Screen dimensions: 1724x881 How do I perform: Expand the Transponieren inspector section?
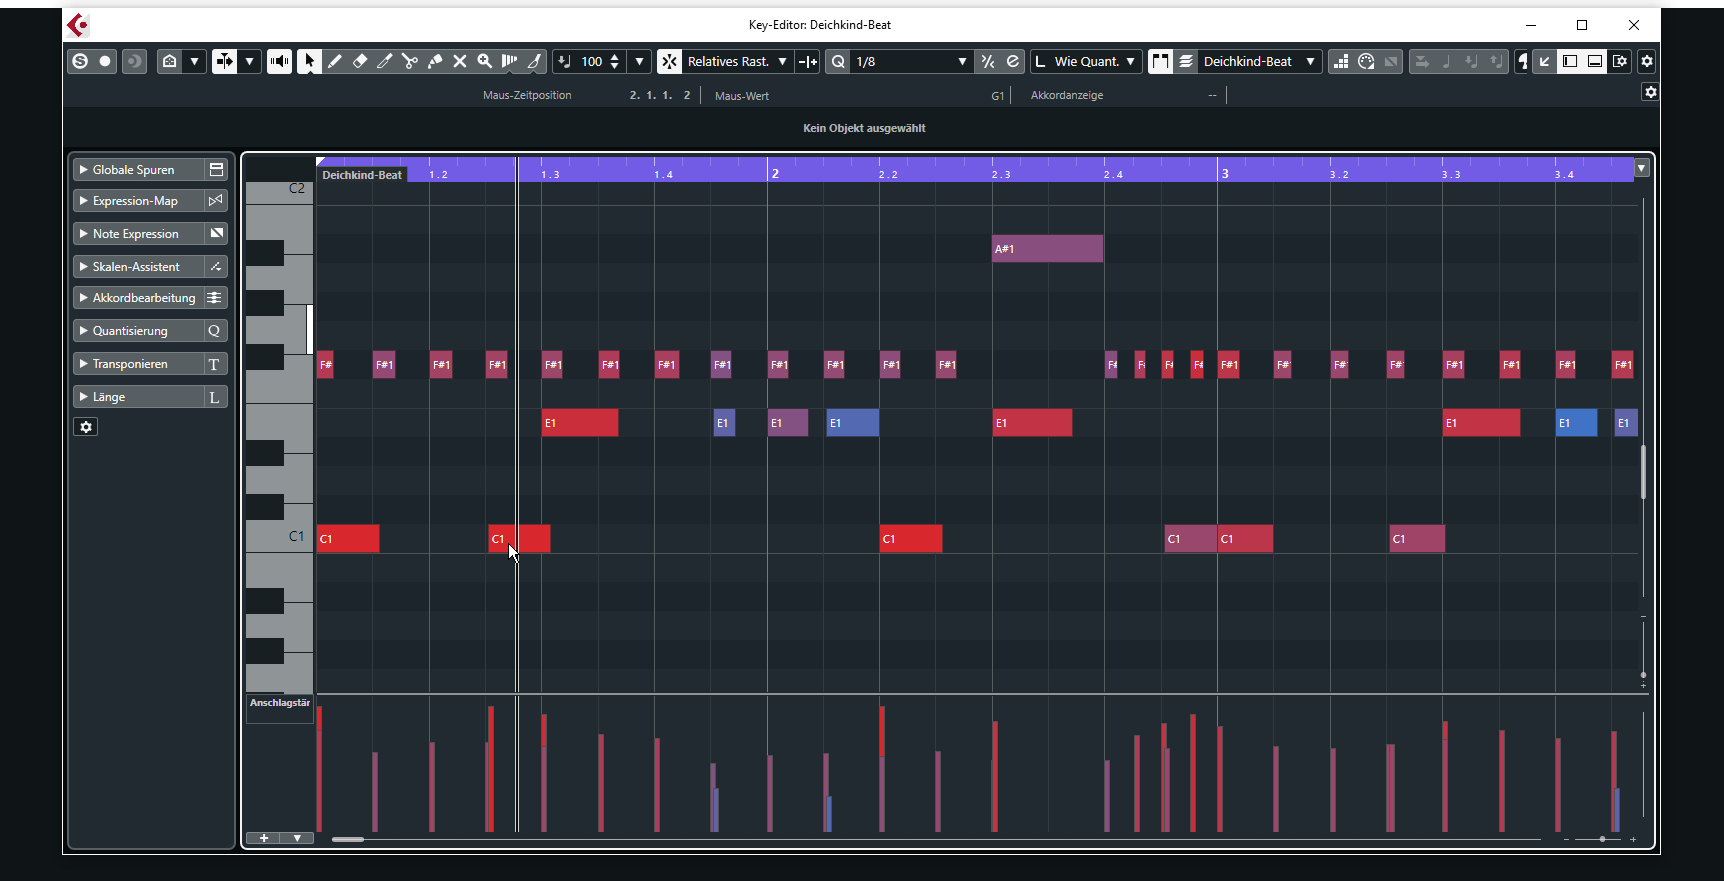pos(130,364)
